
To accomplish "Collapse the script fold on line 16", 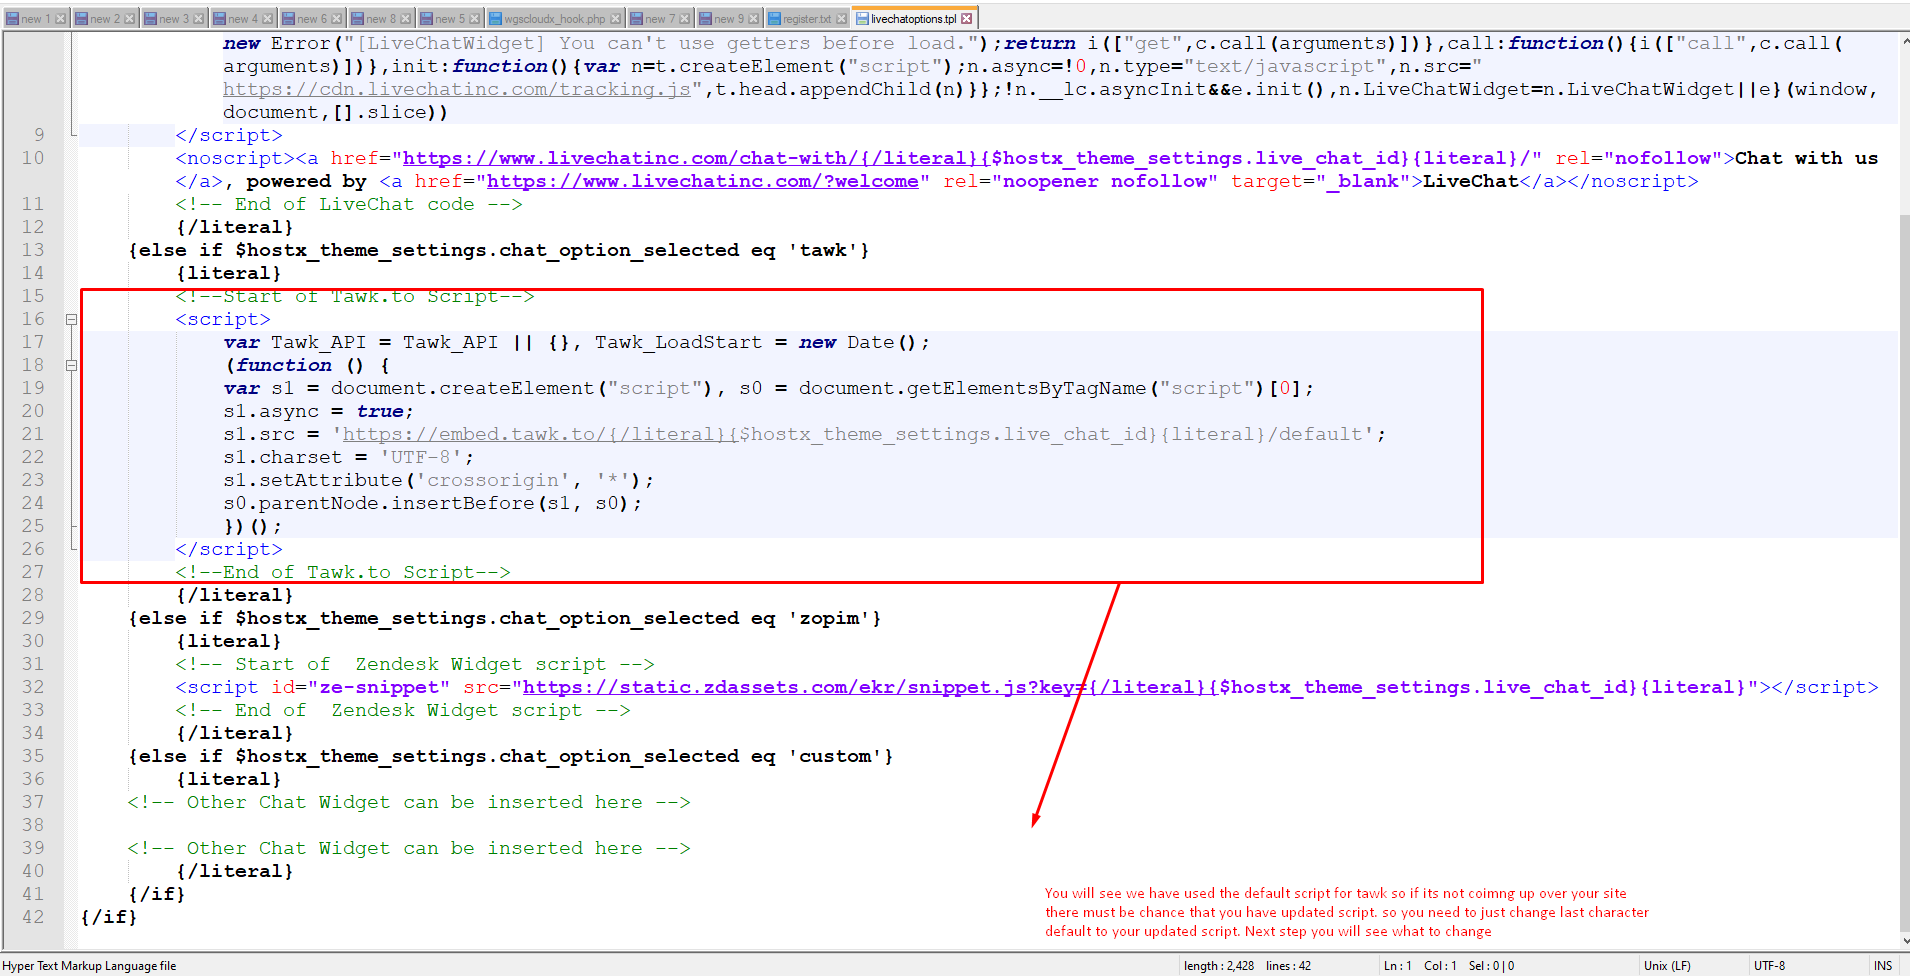I will (x=71, y=320).
